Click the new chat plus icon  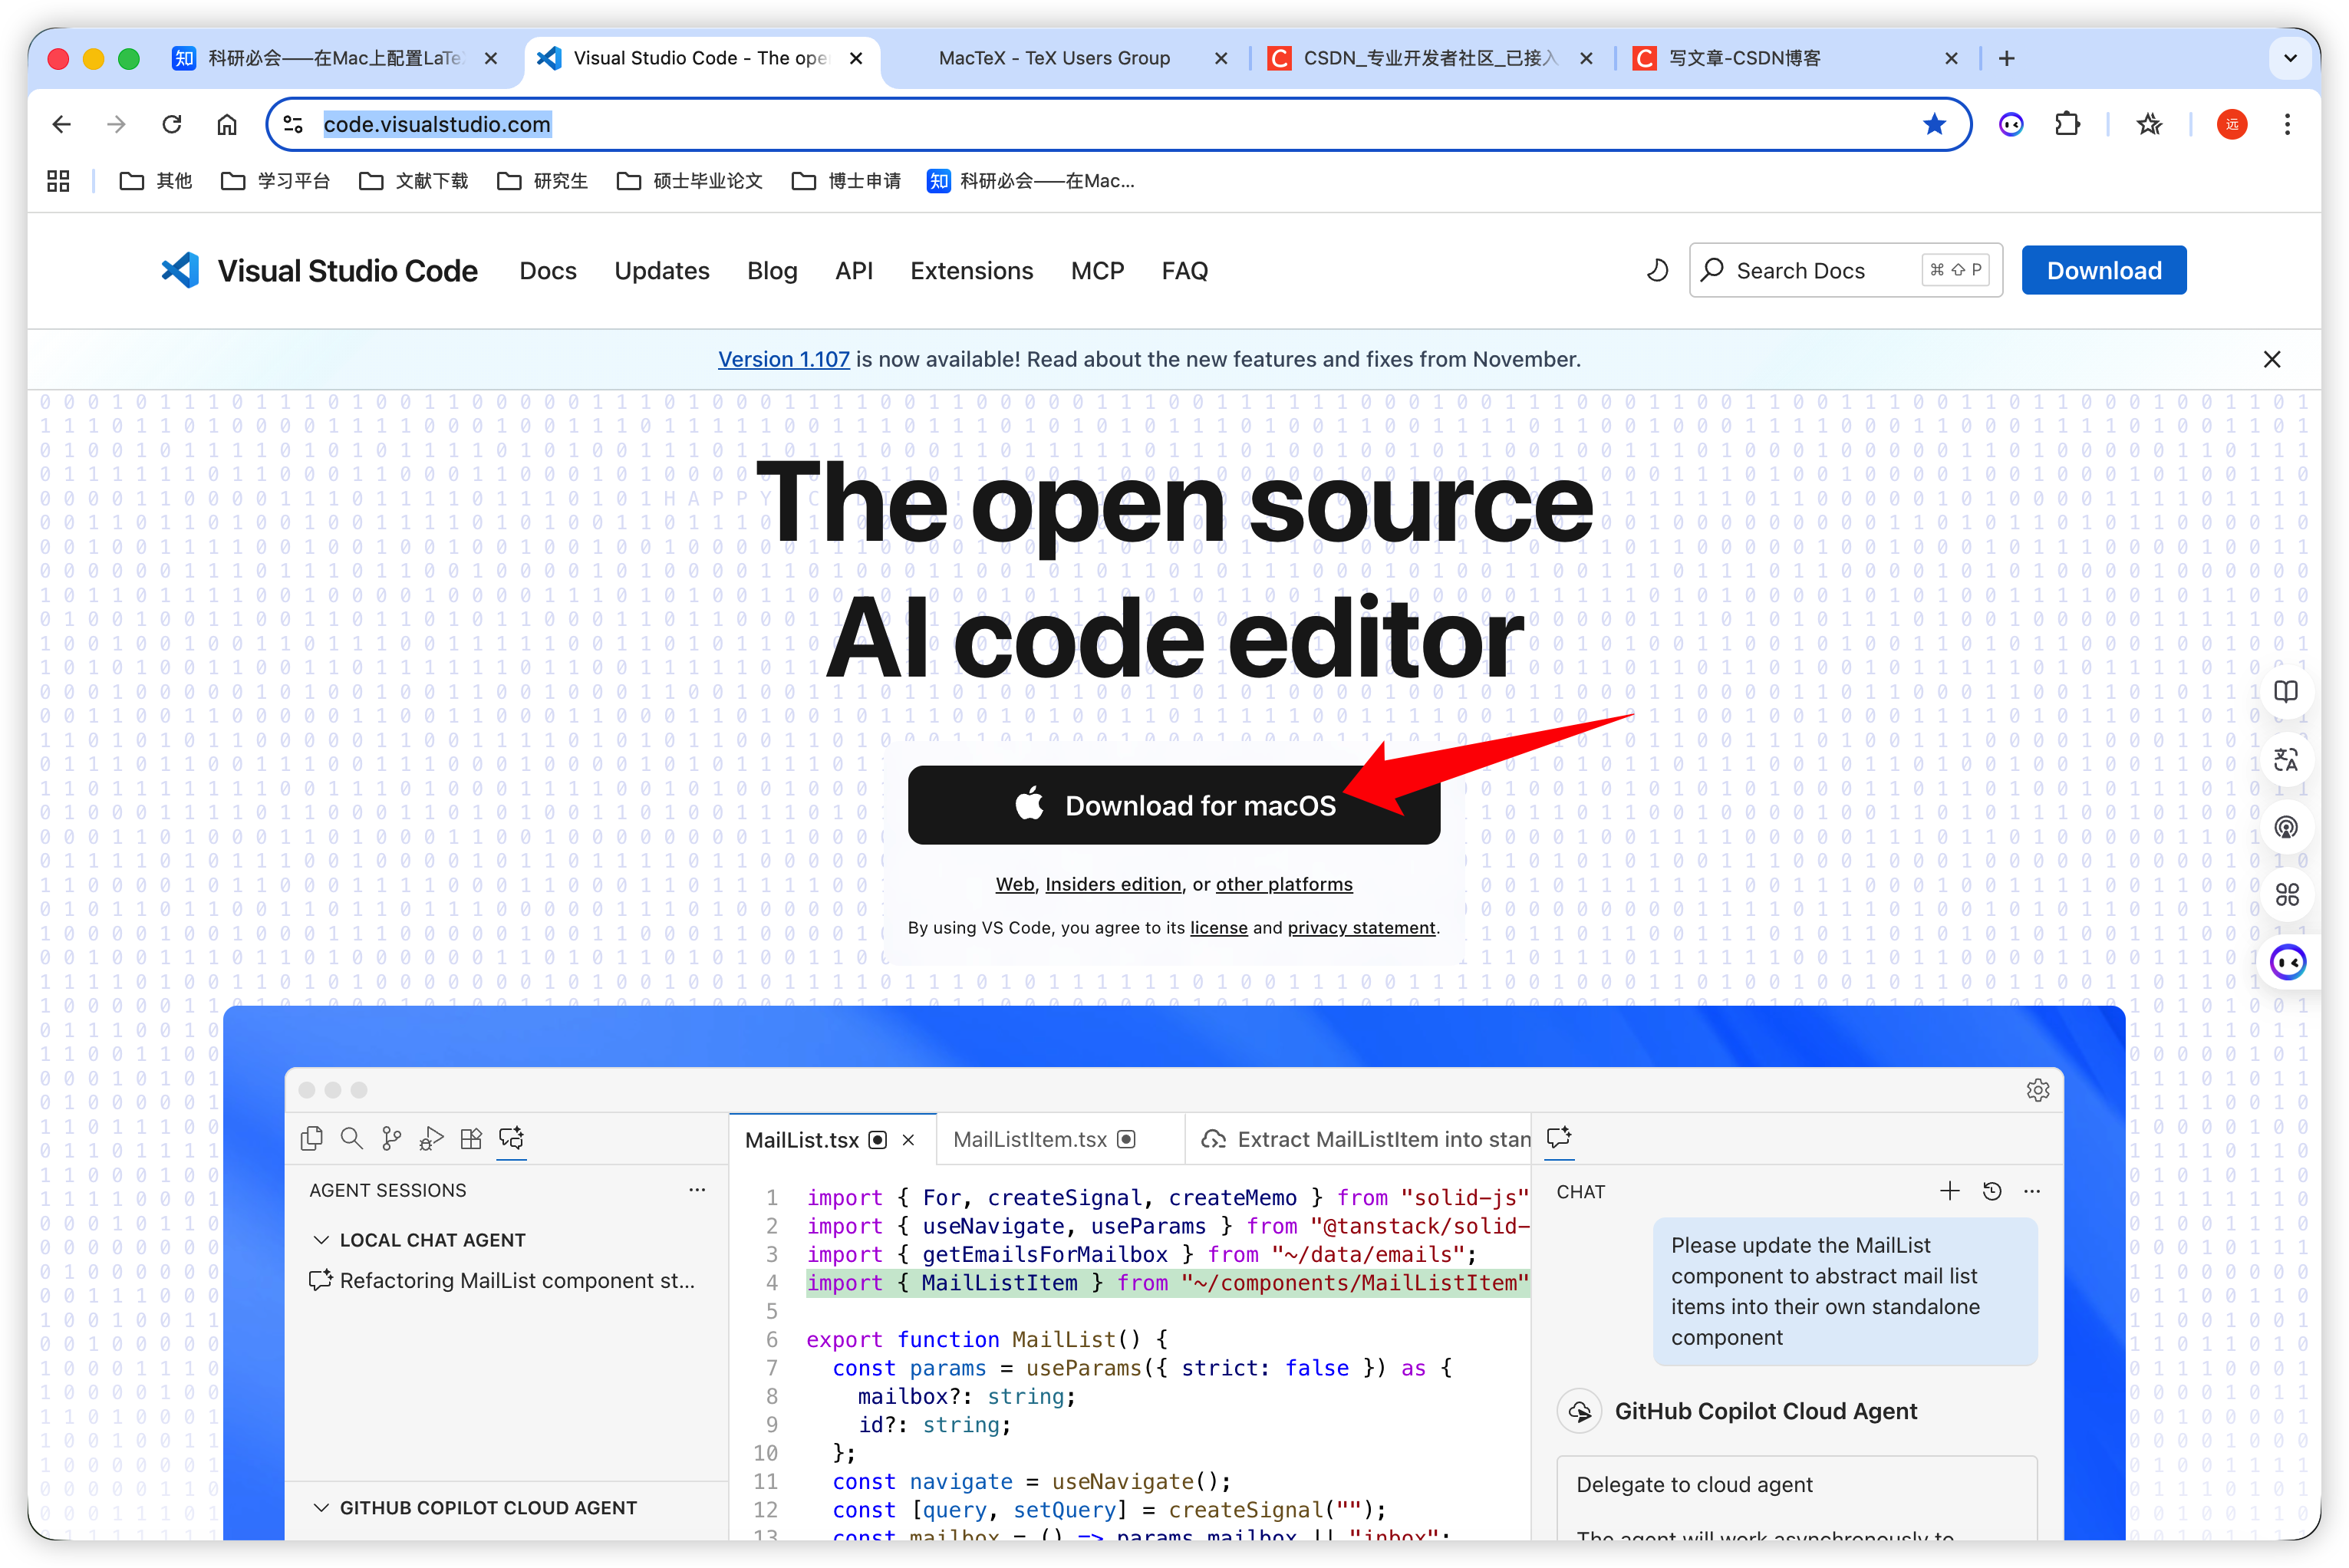[1950, 1191]
